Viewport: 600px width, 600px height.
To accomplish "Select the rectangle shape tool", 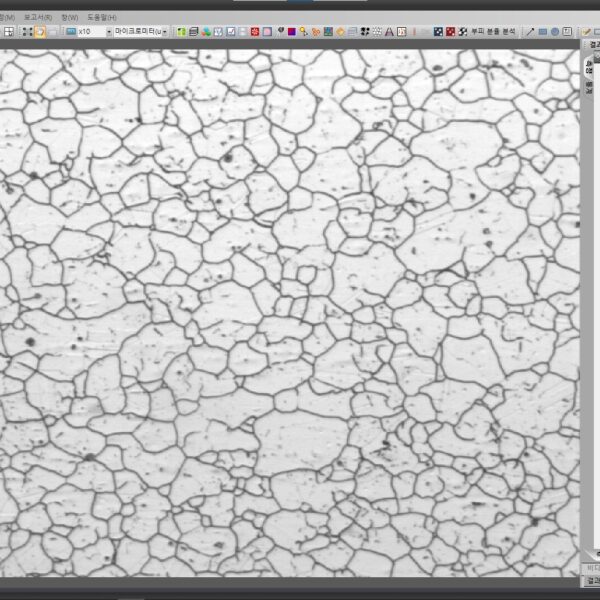I will tap(543, 32).
